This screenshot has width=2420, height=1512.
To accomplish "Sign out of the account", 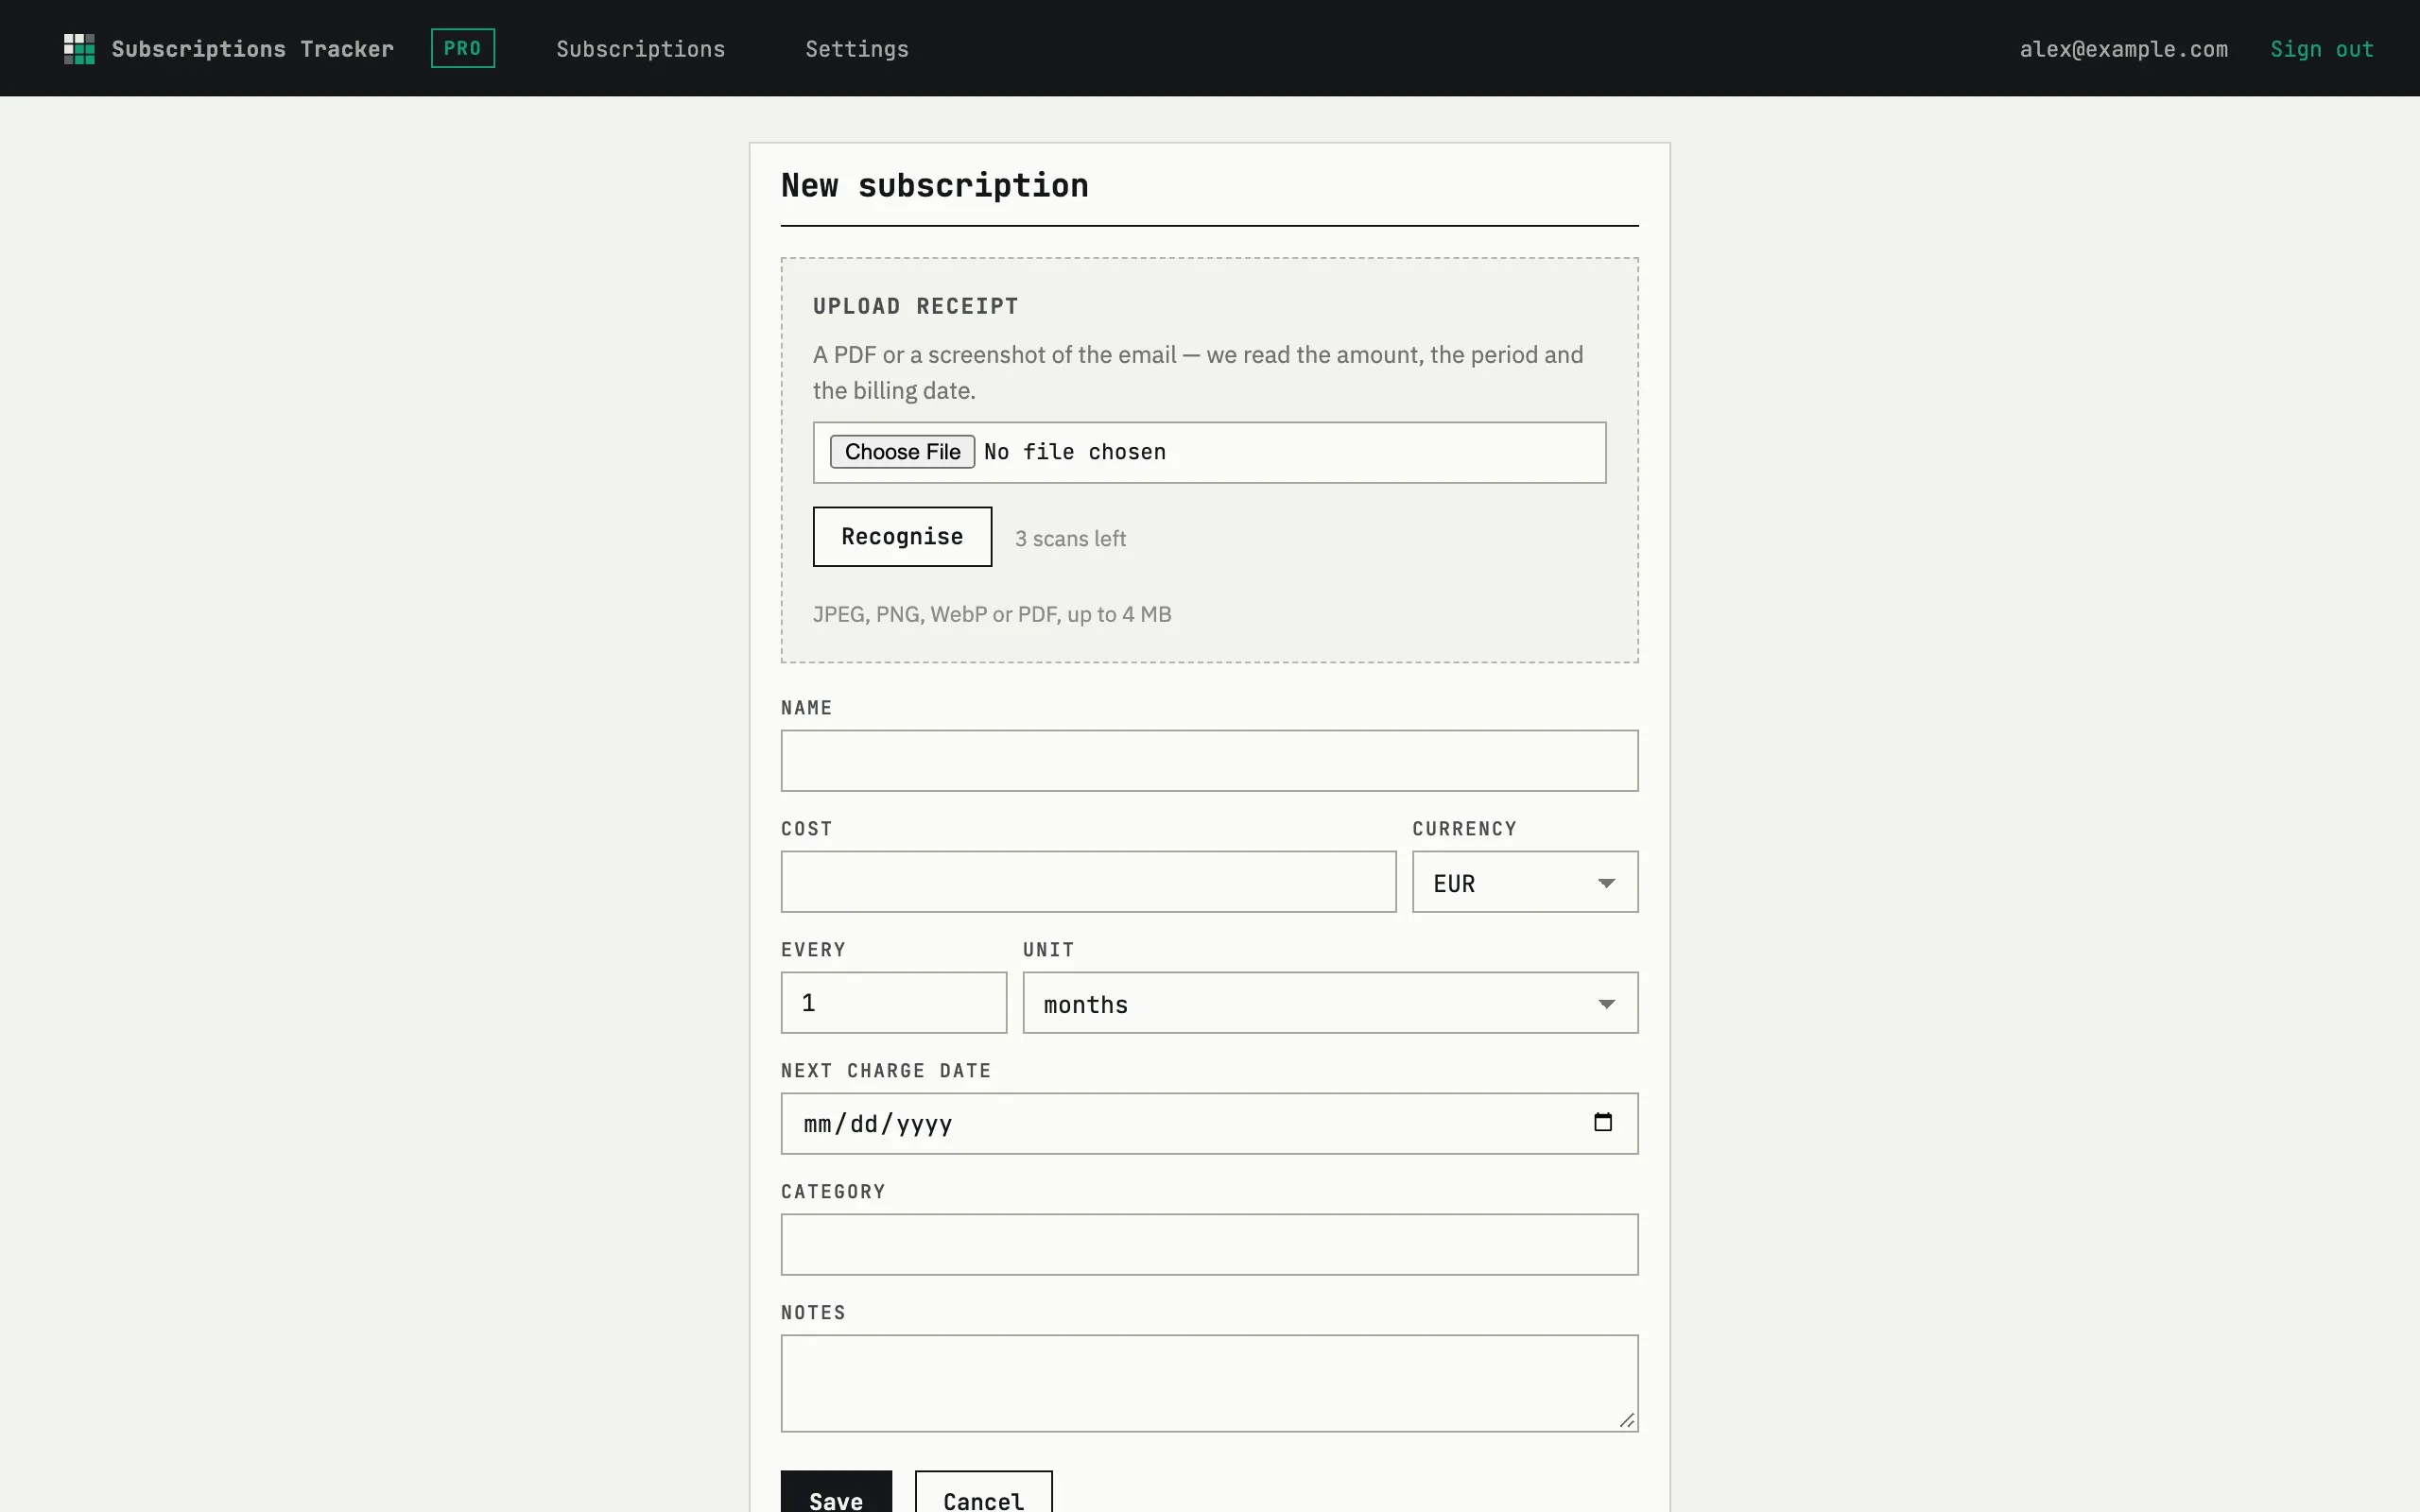I will coord(2321,49).
